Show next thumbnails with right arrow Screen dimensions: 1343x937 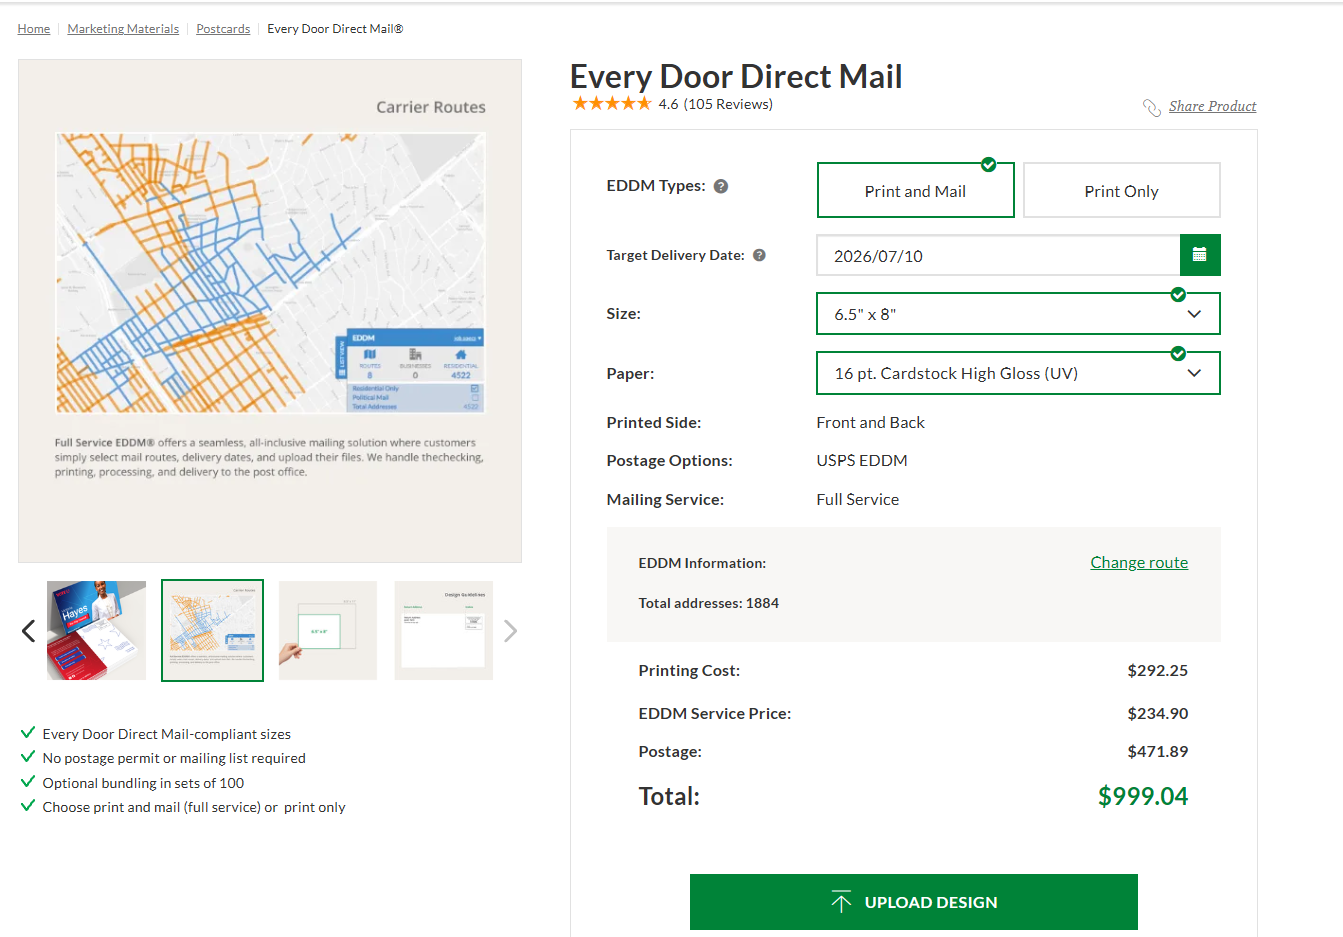coord(511,631)
